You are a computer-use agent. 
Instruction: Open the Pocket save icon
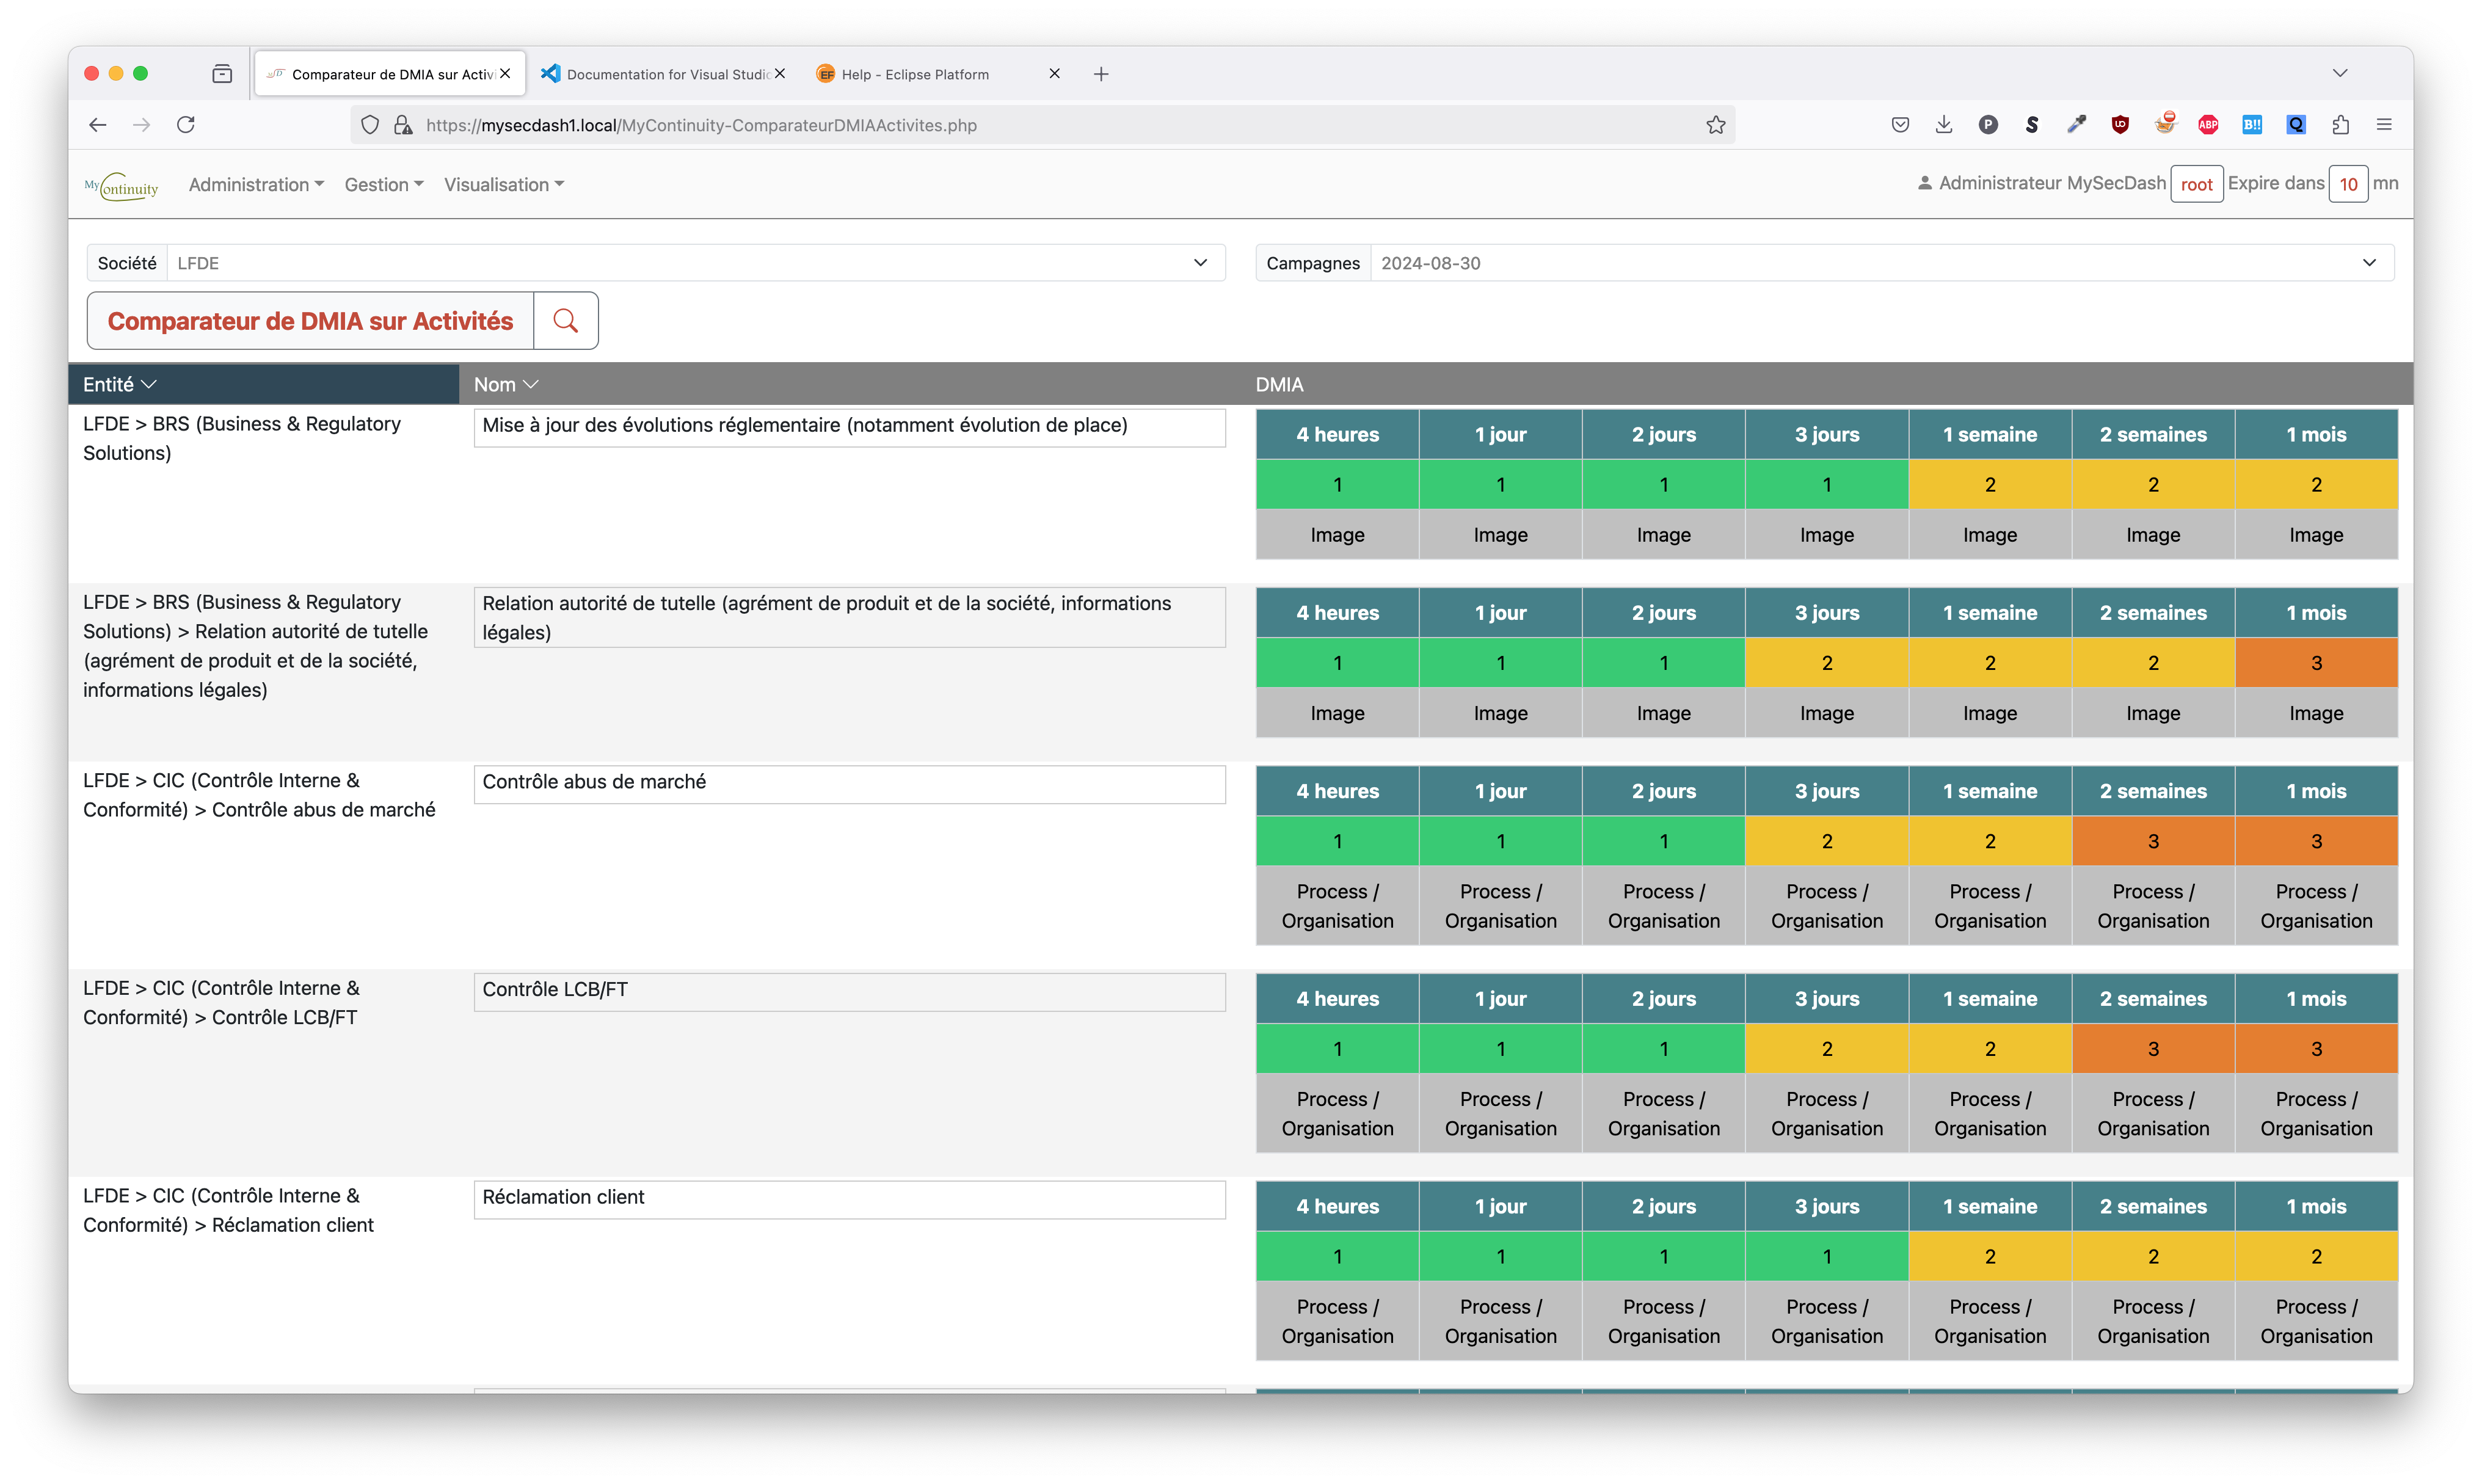[1900, 125]
